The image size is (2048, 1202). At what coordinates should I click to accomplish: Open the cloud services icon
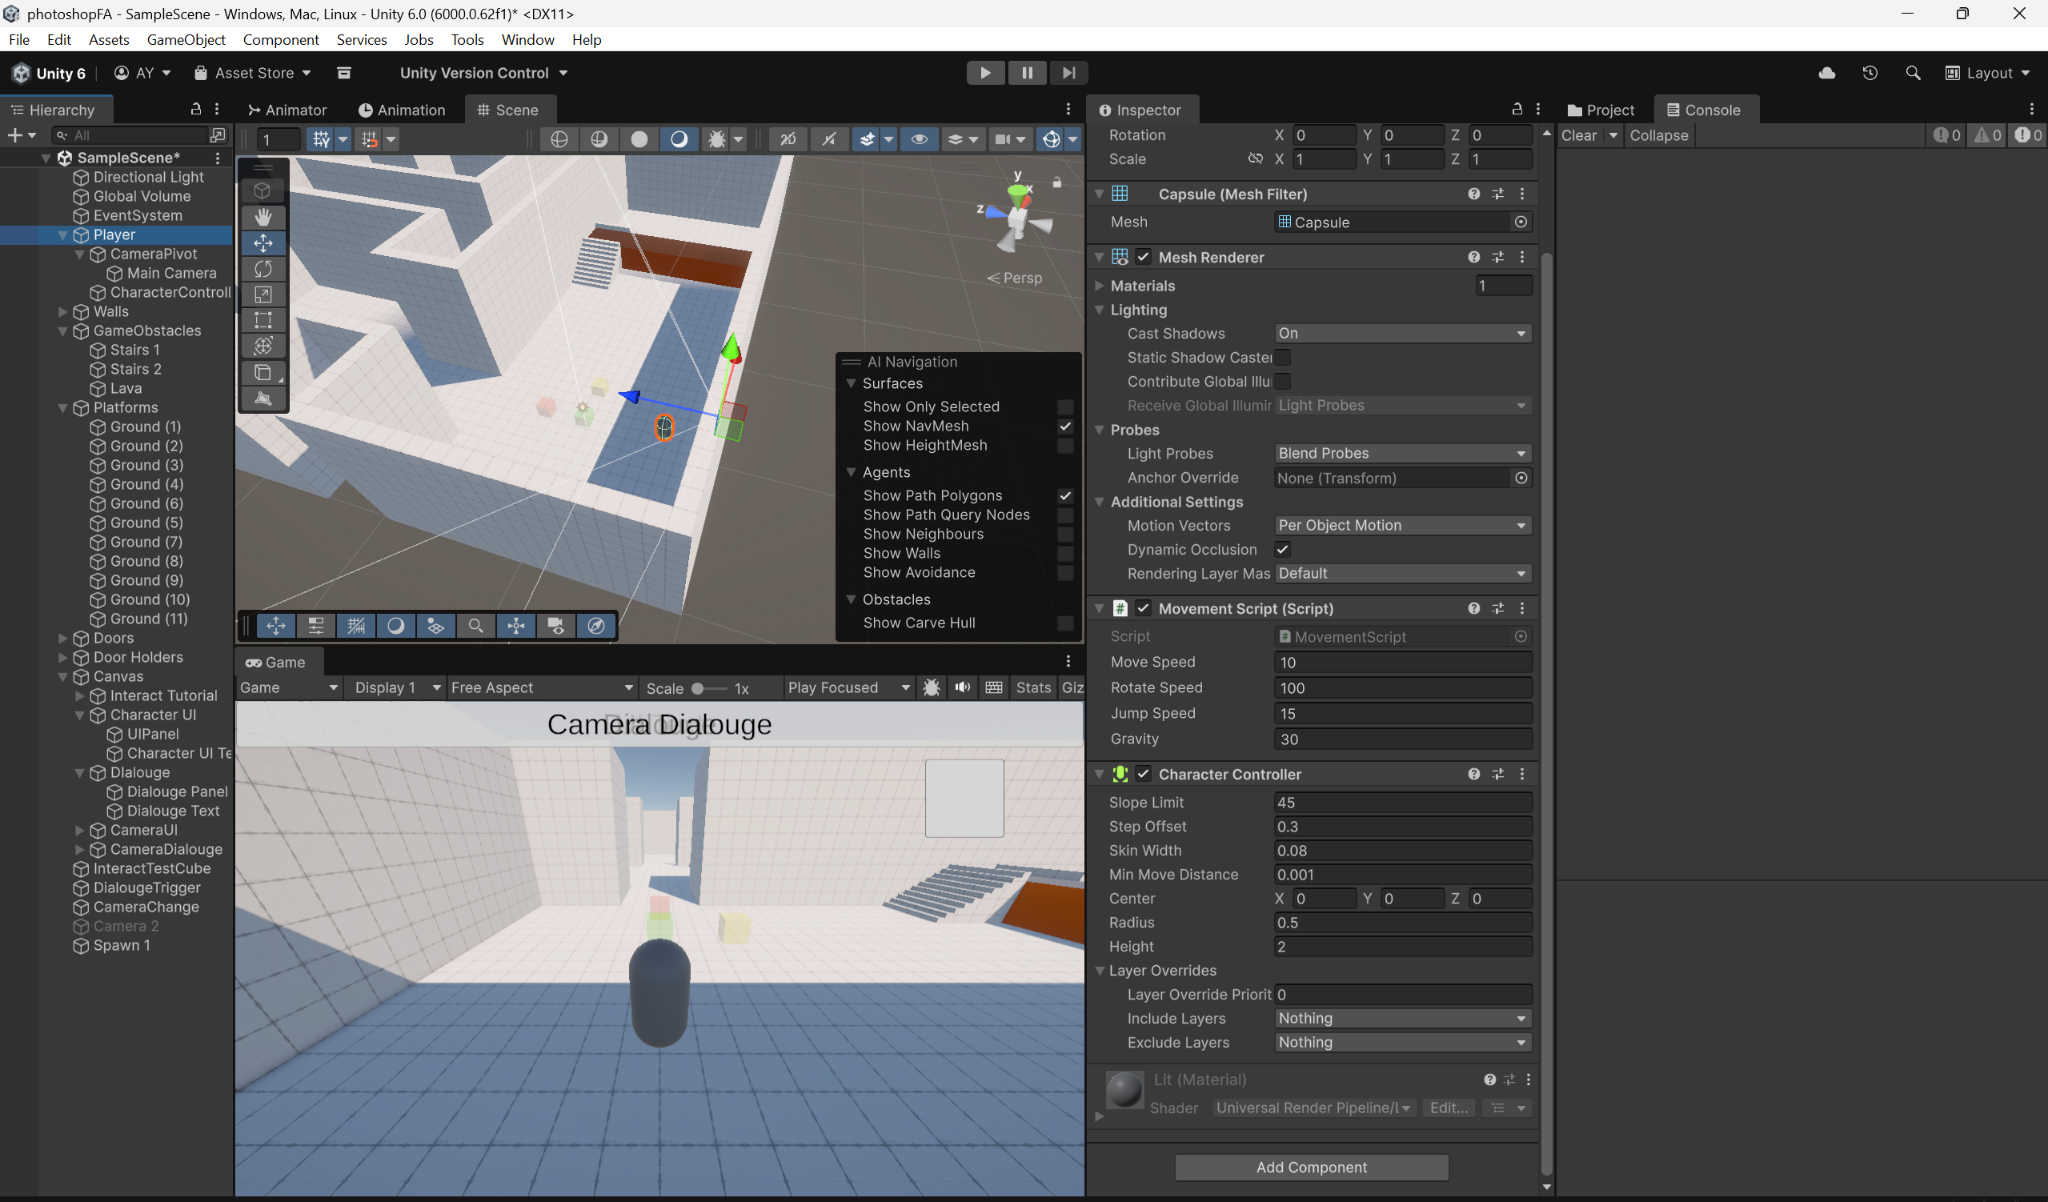(1827, 73)
